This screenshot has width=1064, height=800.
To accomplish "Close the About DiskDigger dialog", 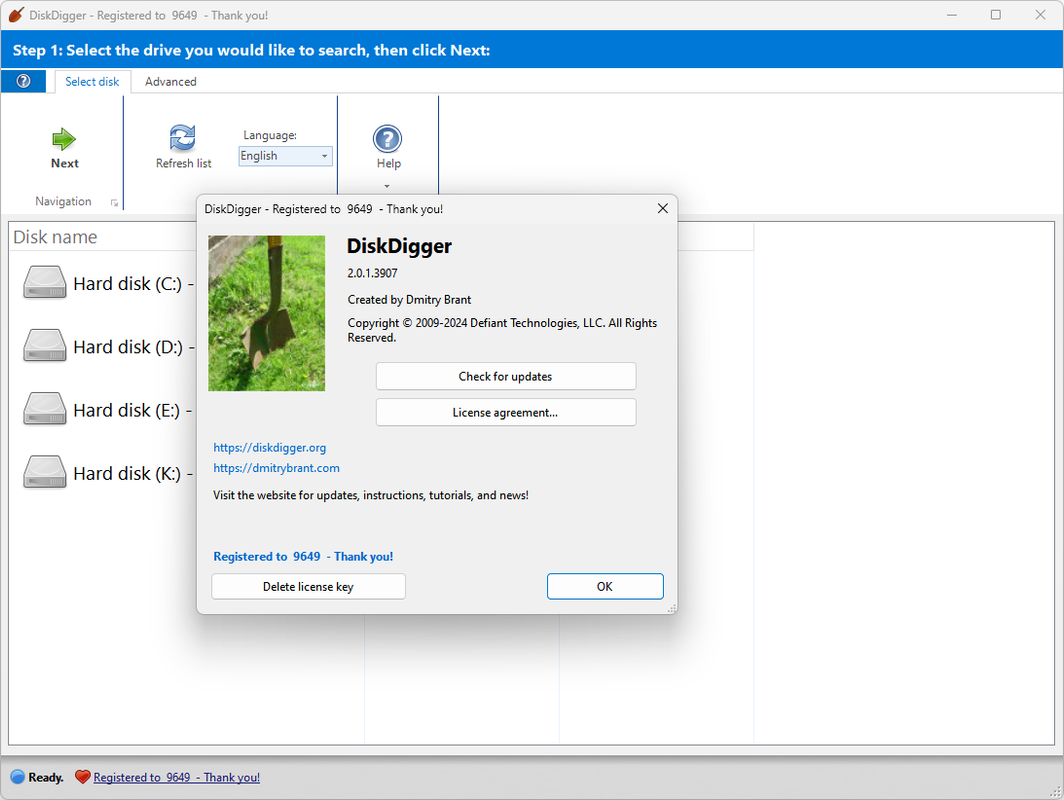I will (662, 208).
